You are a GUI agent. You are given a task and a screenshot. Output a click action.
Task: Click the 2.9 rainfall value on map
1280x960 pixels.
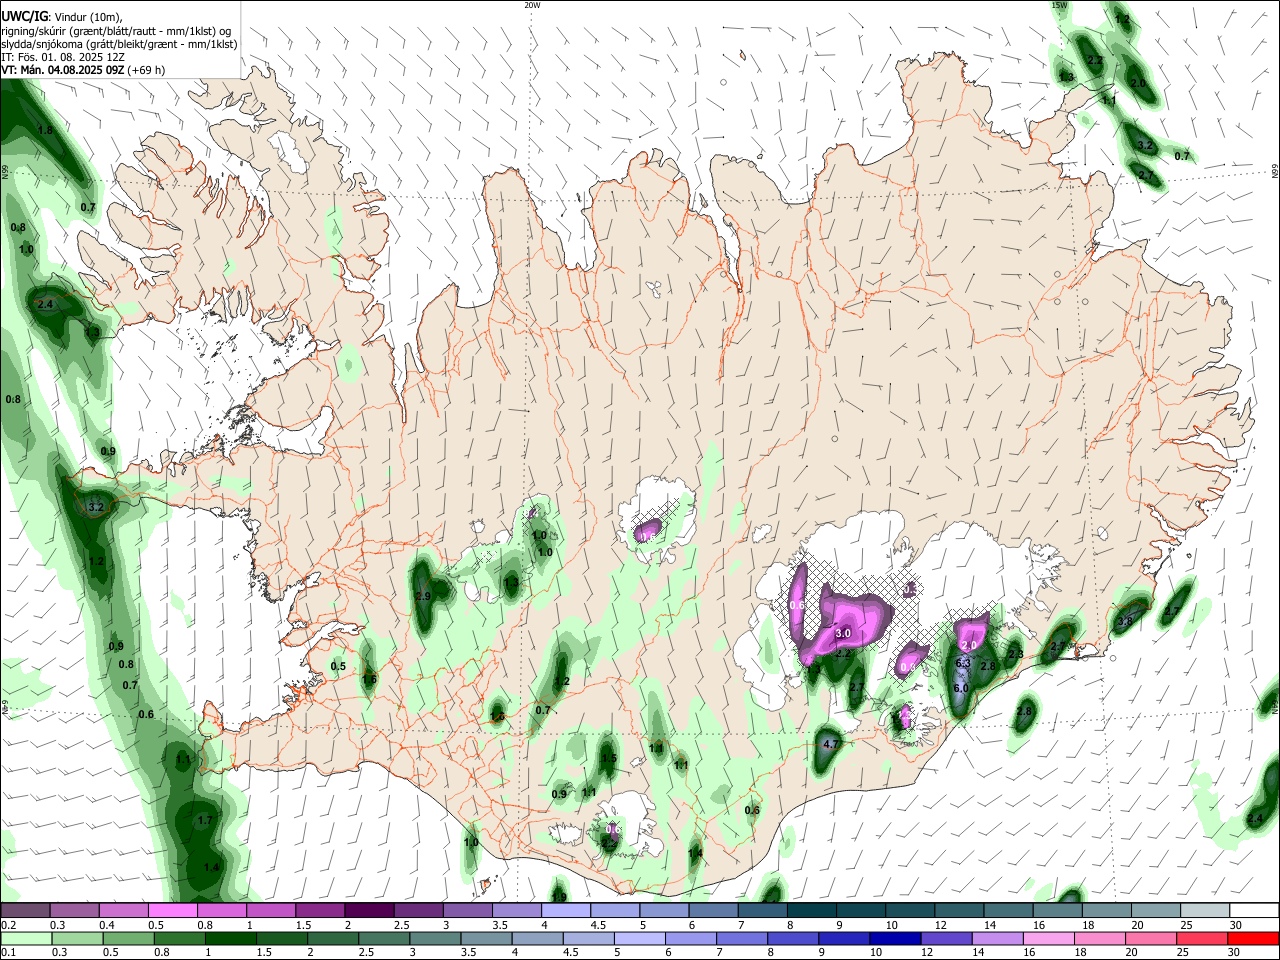coord(422,596)
